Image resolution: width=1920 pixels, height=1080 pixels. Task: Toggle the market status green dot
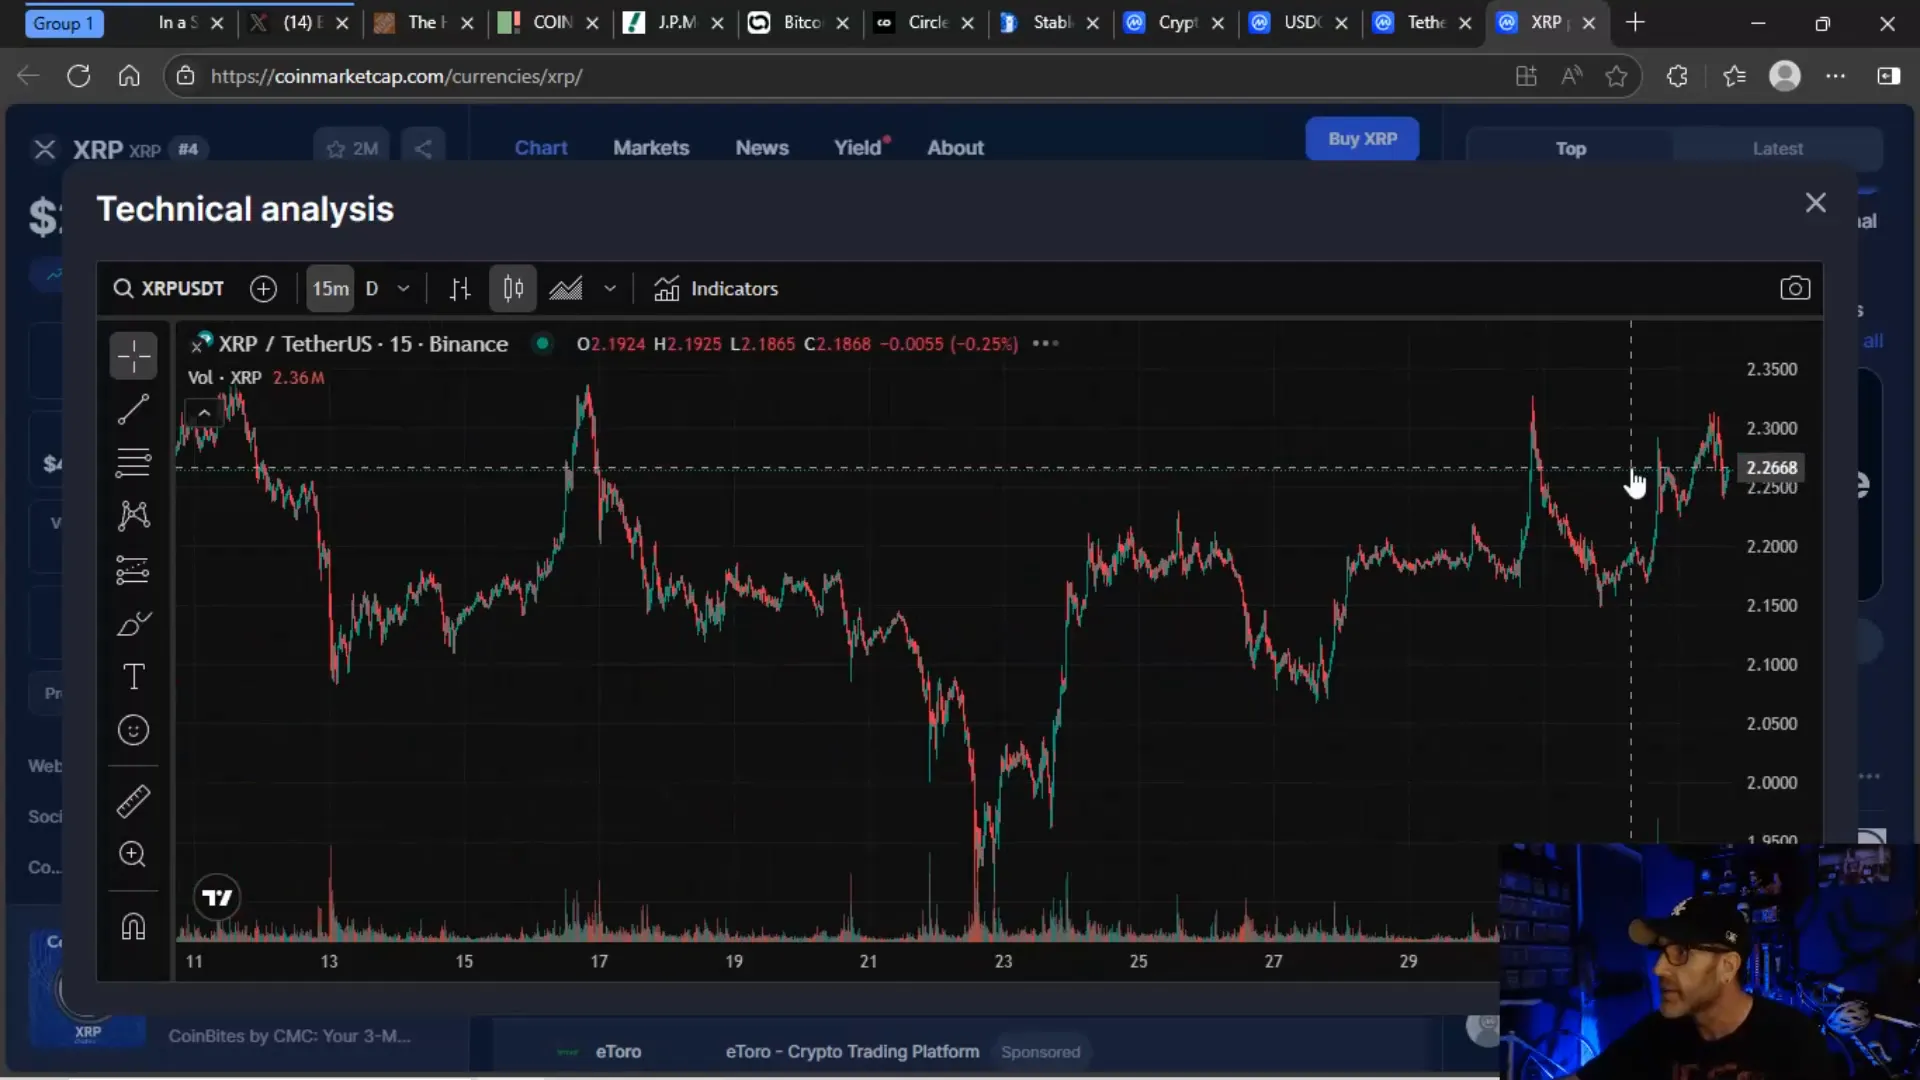(x=542, y=344)
